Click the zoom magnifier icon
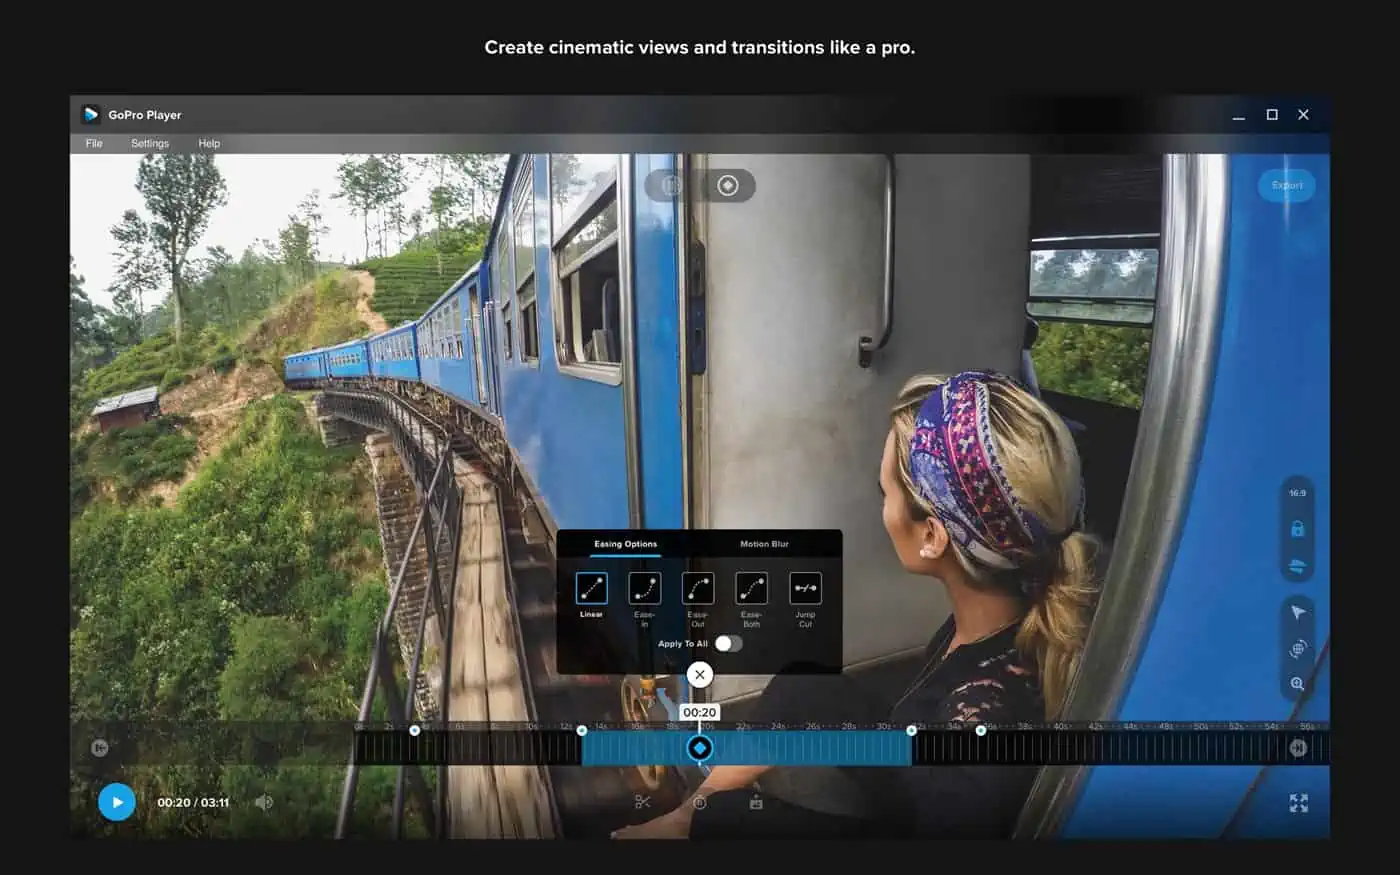This screenshot has width=1400, height=875. (1297, 684)
